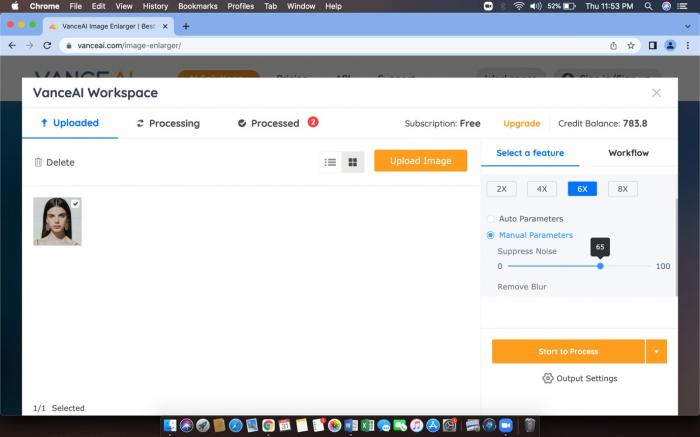Switch to grid view layout

pos(353,162)
